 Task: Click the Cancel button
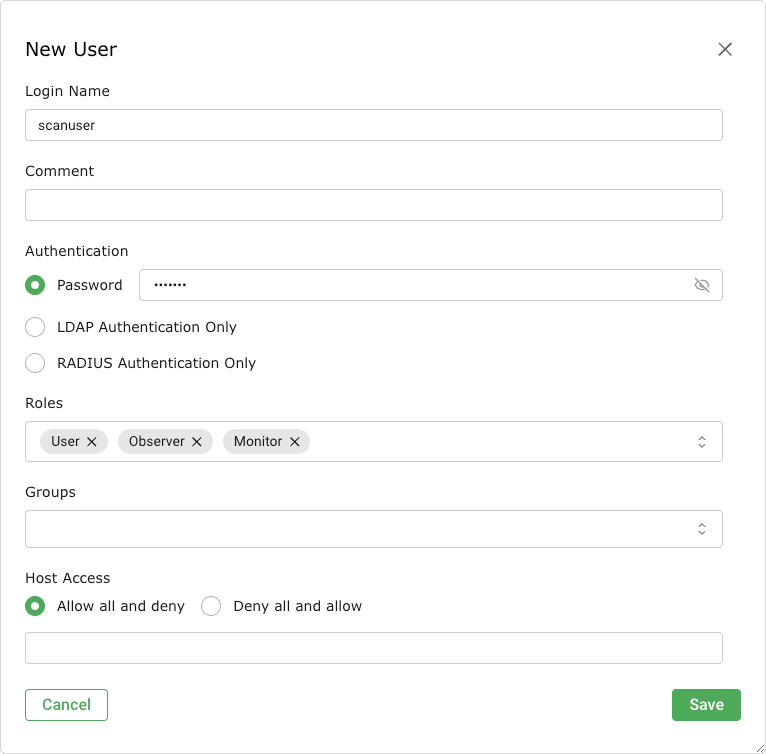pos(66,705)
